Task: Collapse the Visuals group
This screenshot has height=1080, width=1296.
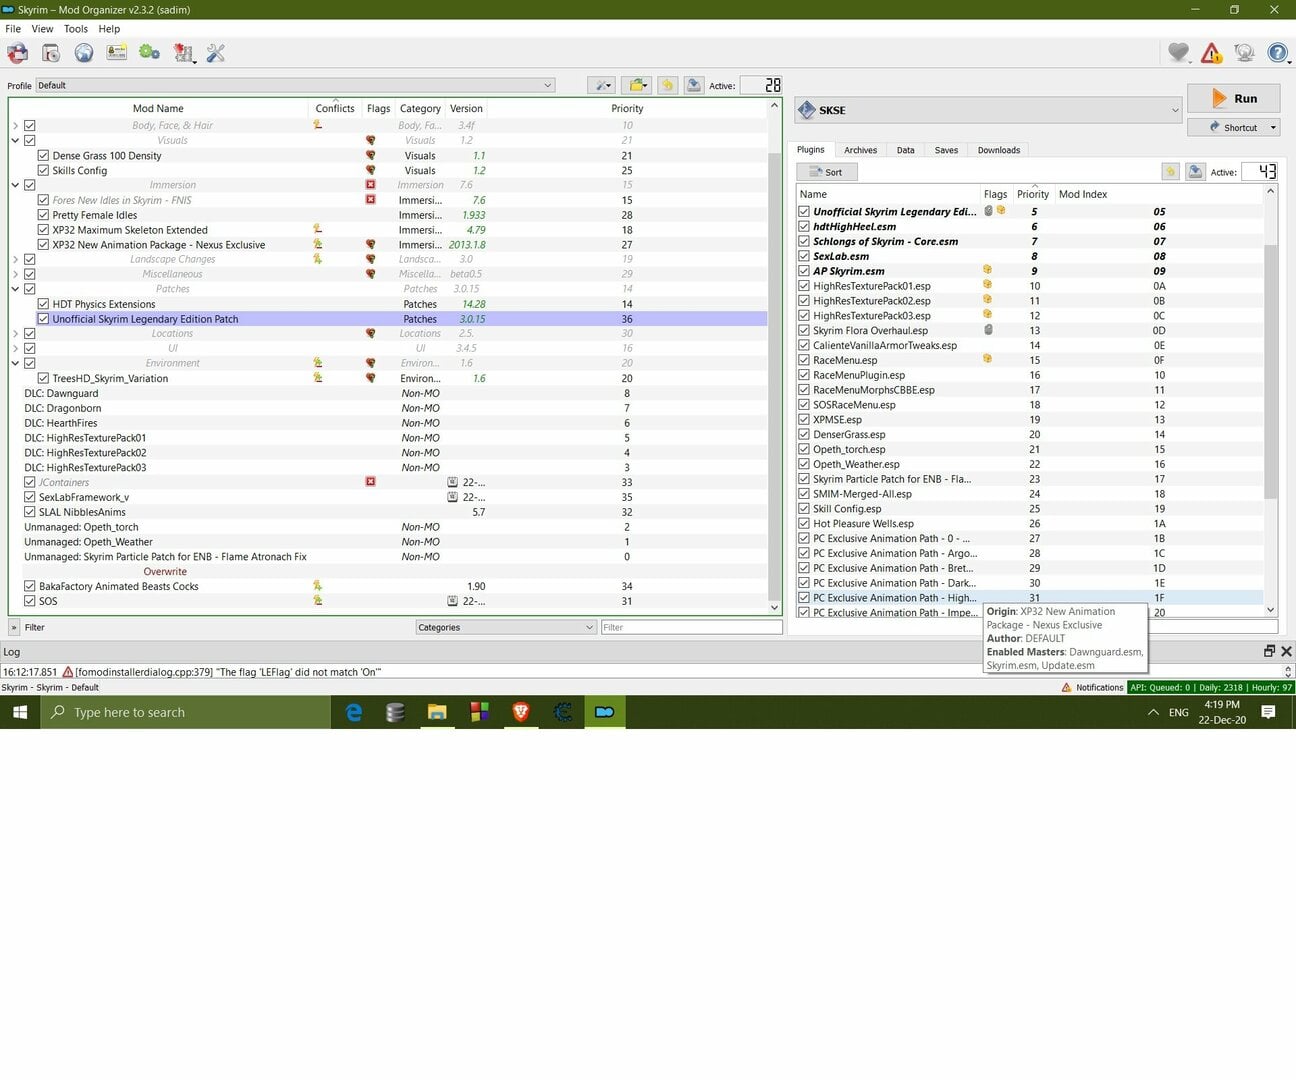Action: click(x=15, y=141)
